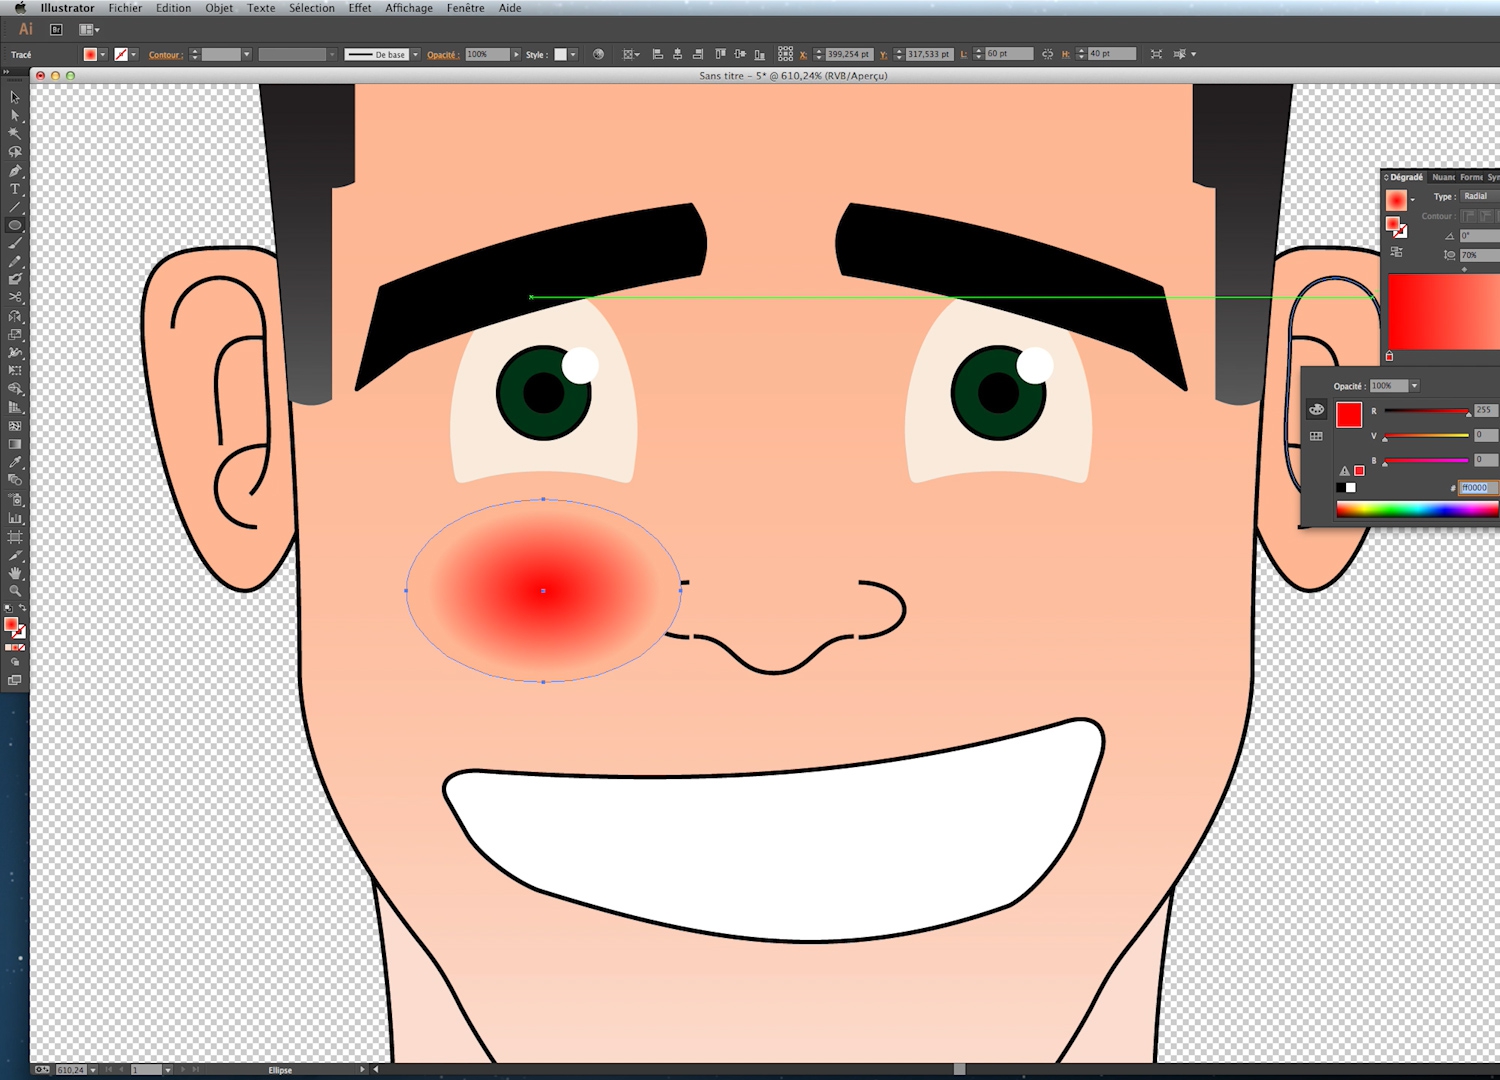Expand the Opacité 100% arrow in control bar

click(516, 54)
